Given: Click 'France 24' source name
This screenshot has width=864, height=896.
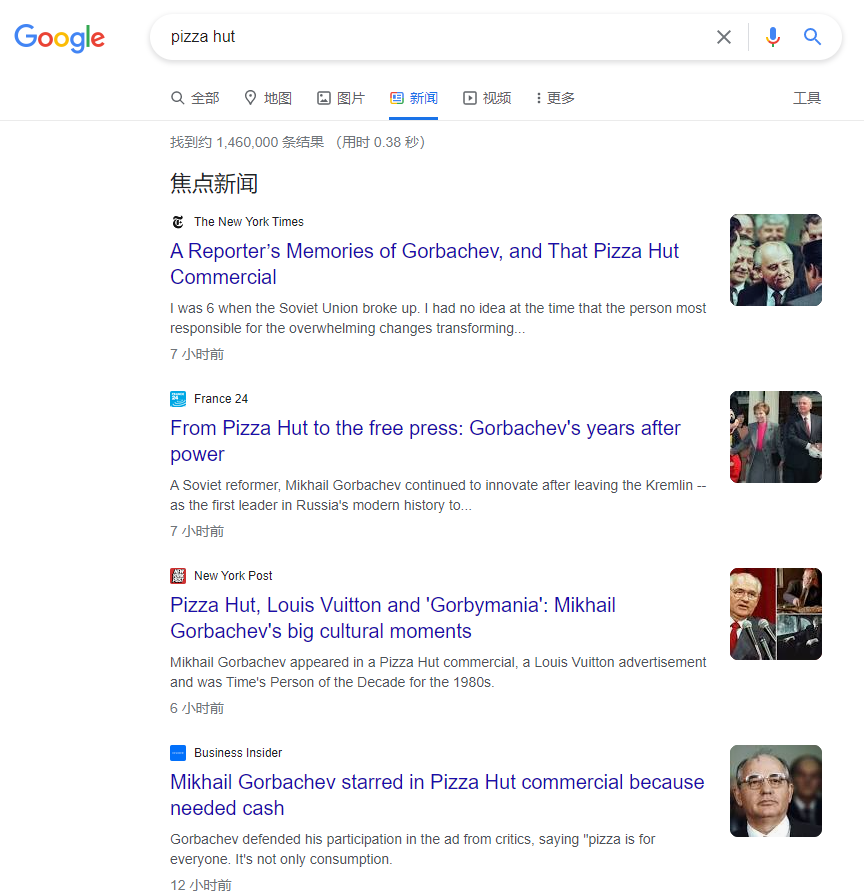Looking at the screenshot, I should tap(221, 399).
